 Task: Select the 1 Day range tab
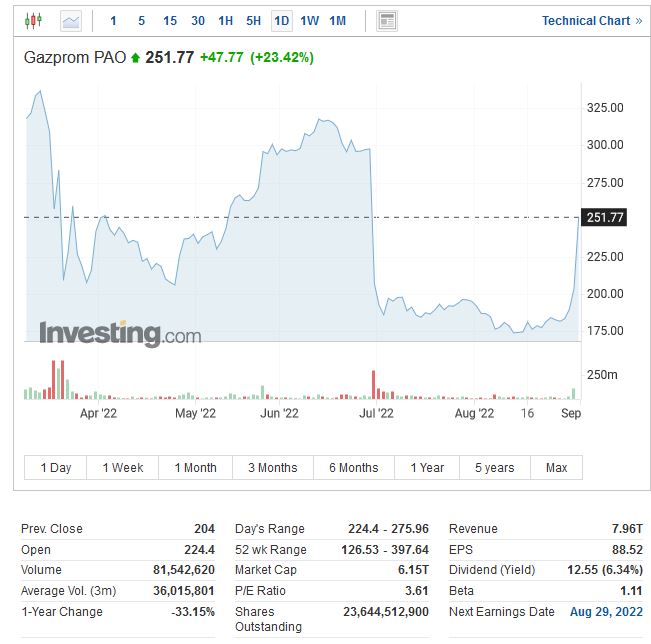(x=56, y=467)
